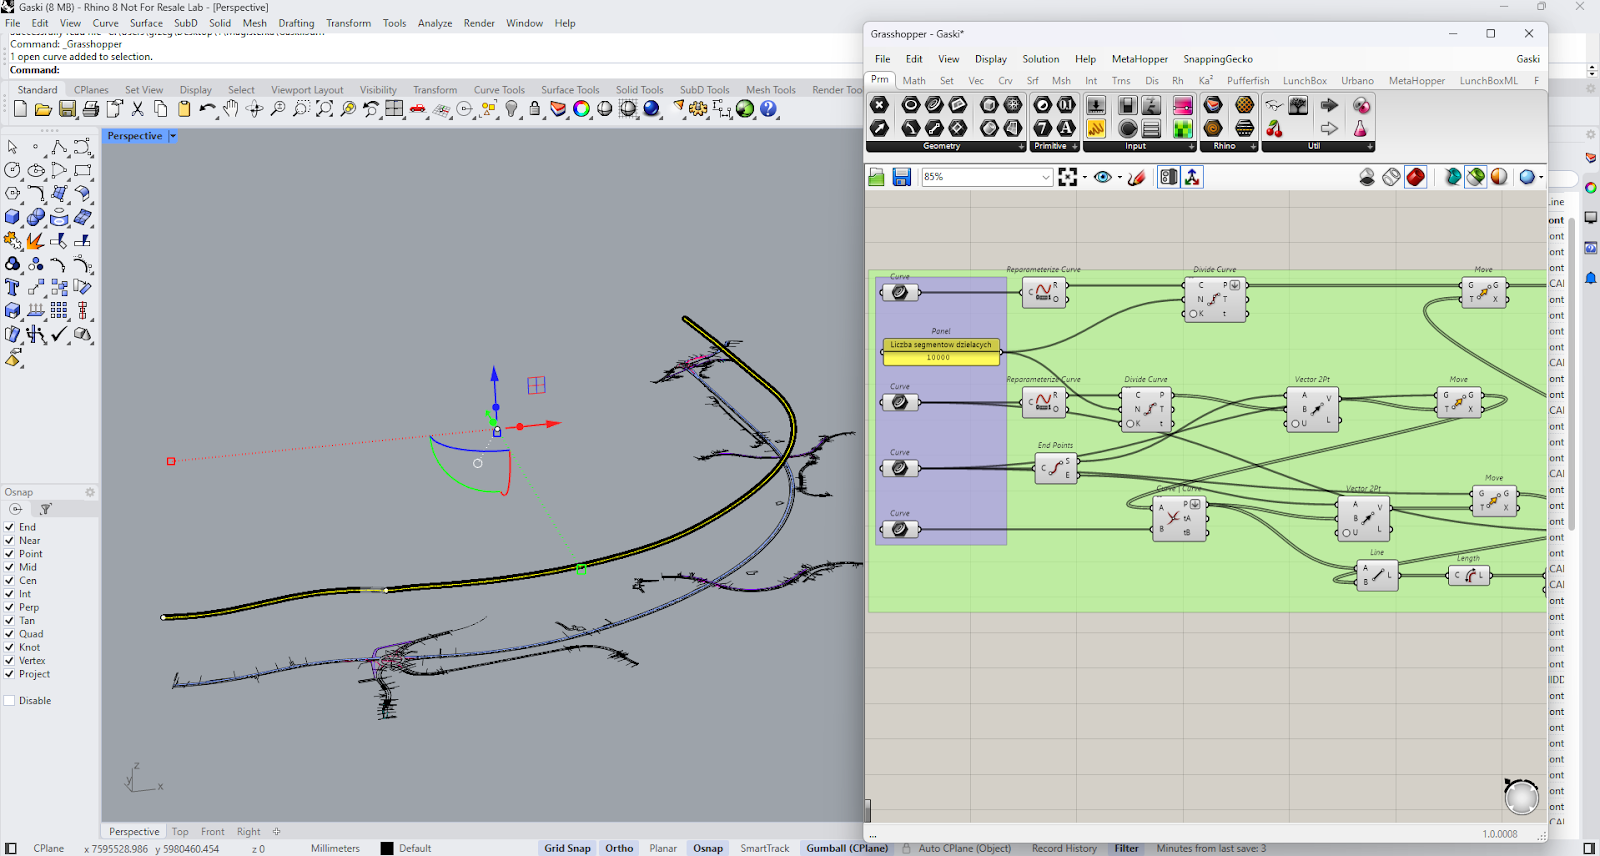
Task: Click the cherry Cluster component icon
Action: 1274,128
